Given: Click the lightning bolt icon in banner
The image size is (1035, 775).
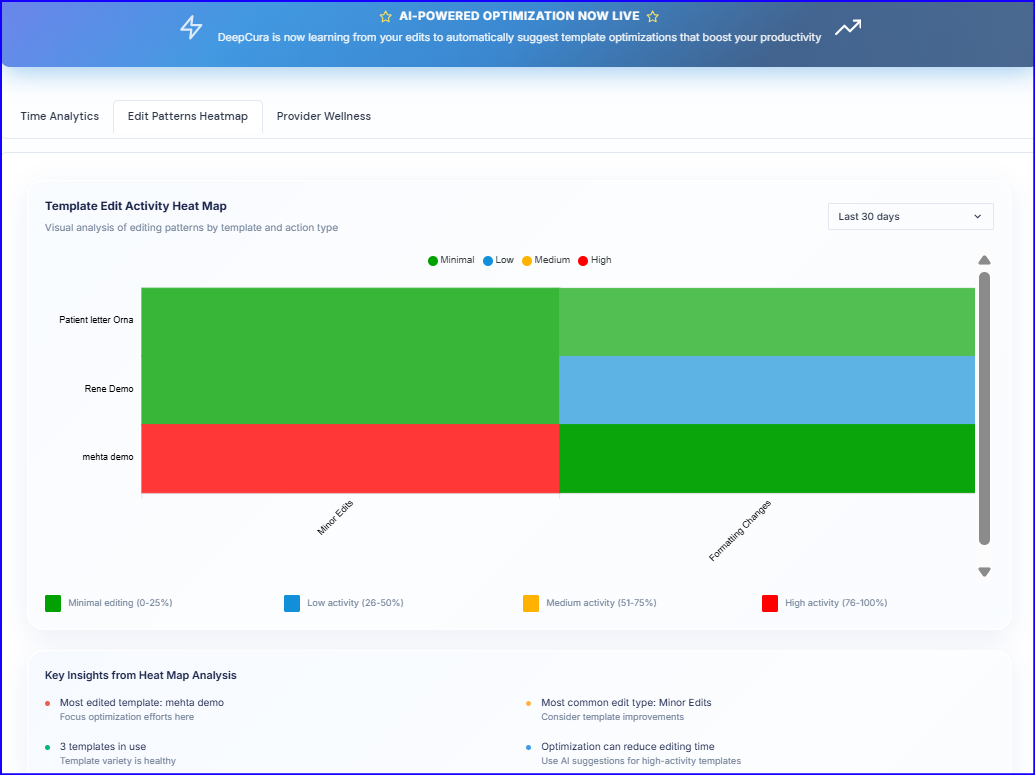Looking at the screenshot, I should tap(191, 27).
